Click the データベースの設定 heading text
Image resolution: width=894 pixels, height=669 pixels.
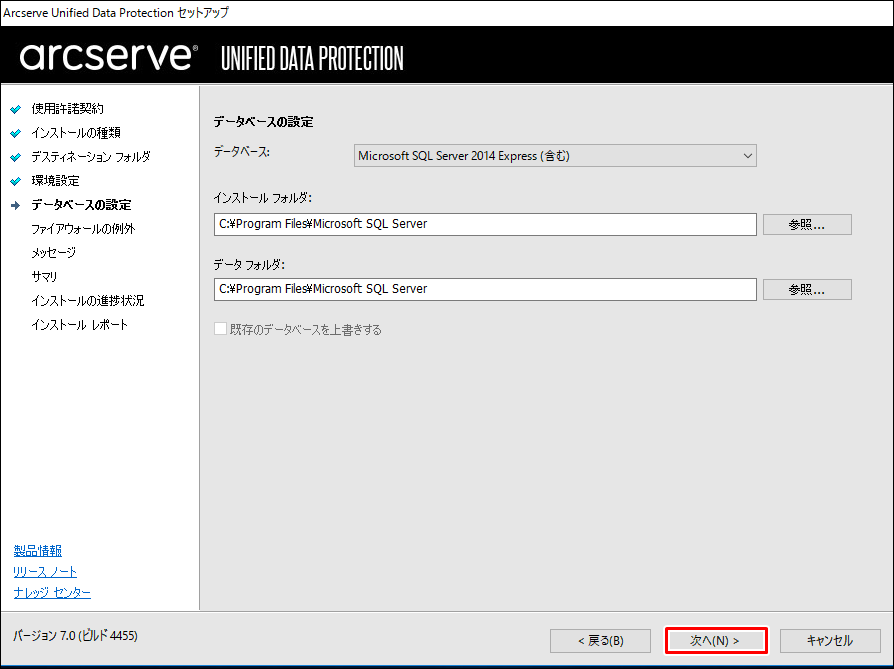(263, 121)
